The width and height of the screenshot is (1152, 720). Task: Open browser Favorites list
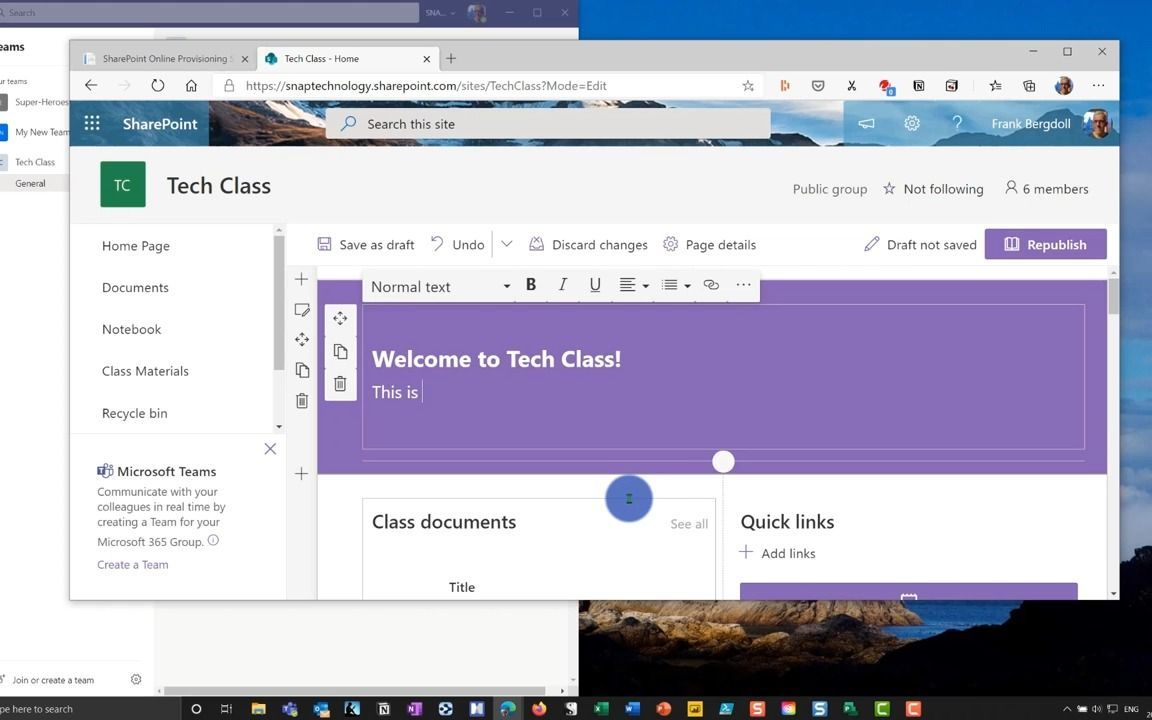pyautogui.click(x=996, y=86)
